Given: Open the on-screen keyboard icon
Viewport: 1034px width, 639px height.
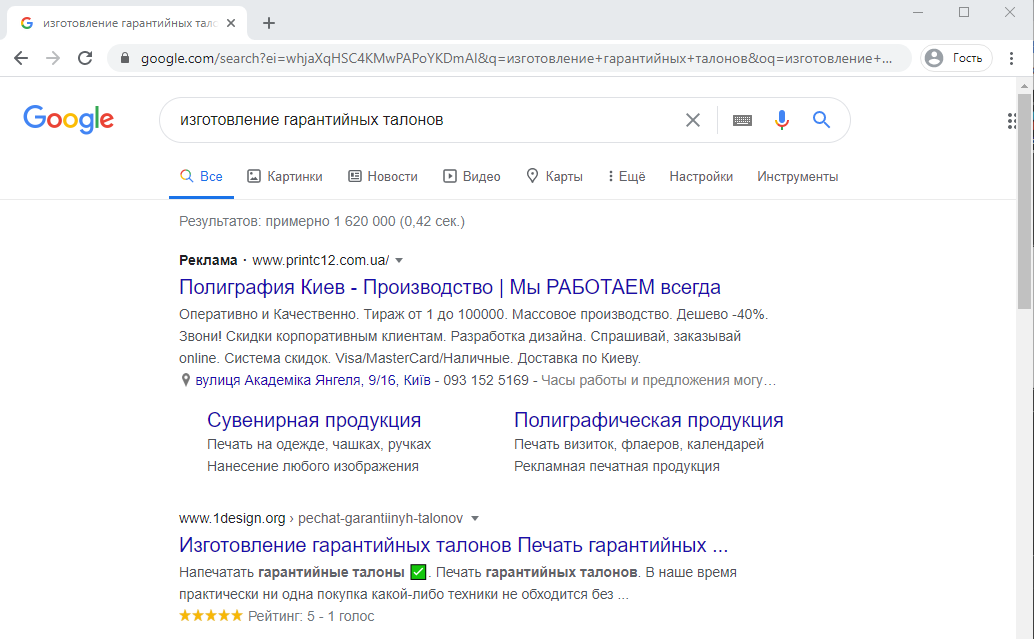Looking at the screenshot, I should click(742, 120).
